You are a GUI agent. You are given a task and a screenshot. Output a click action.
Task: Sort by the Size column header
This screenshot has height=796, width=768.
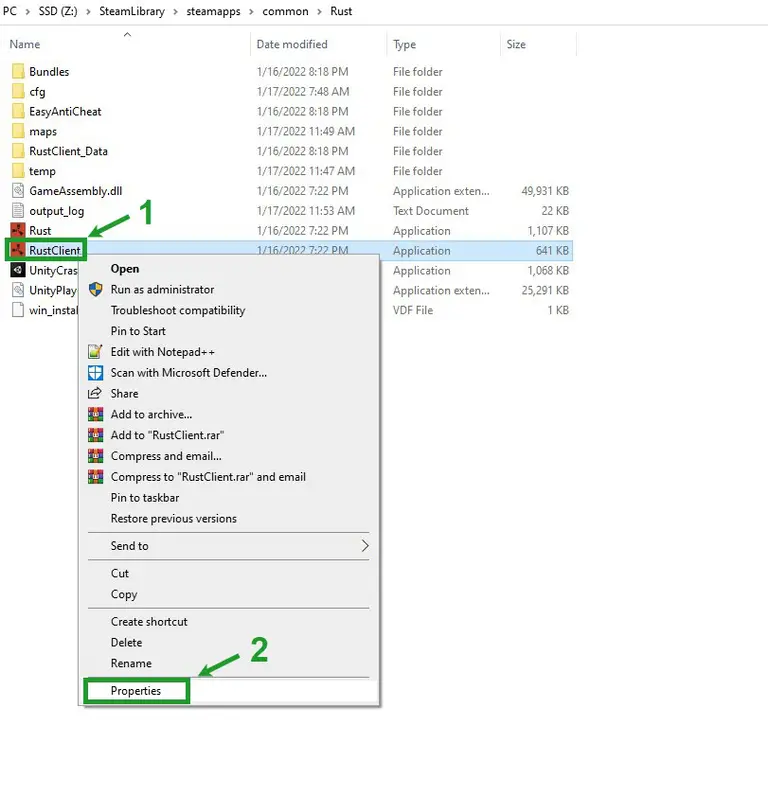(x=516, y=44)
